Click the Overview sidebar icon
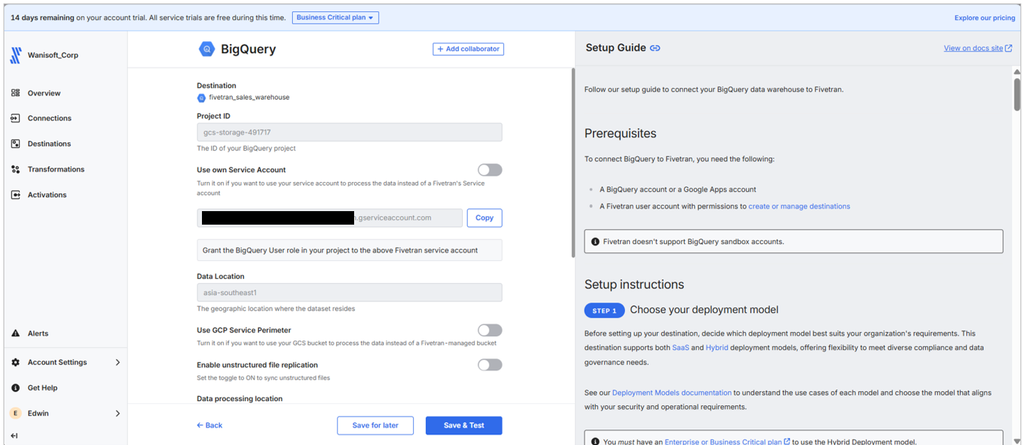Viewport: 1024px width, 445px height. pyautogui.click(x=16, y=93)
